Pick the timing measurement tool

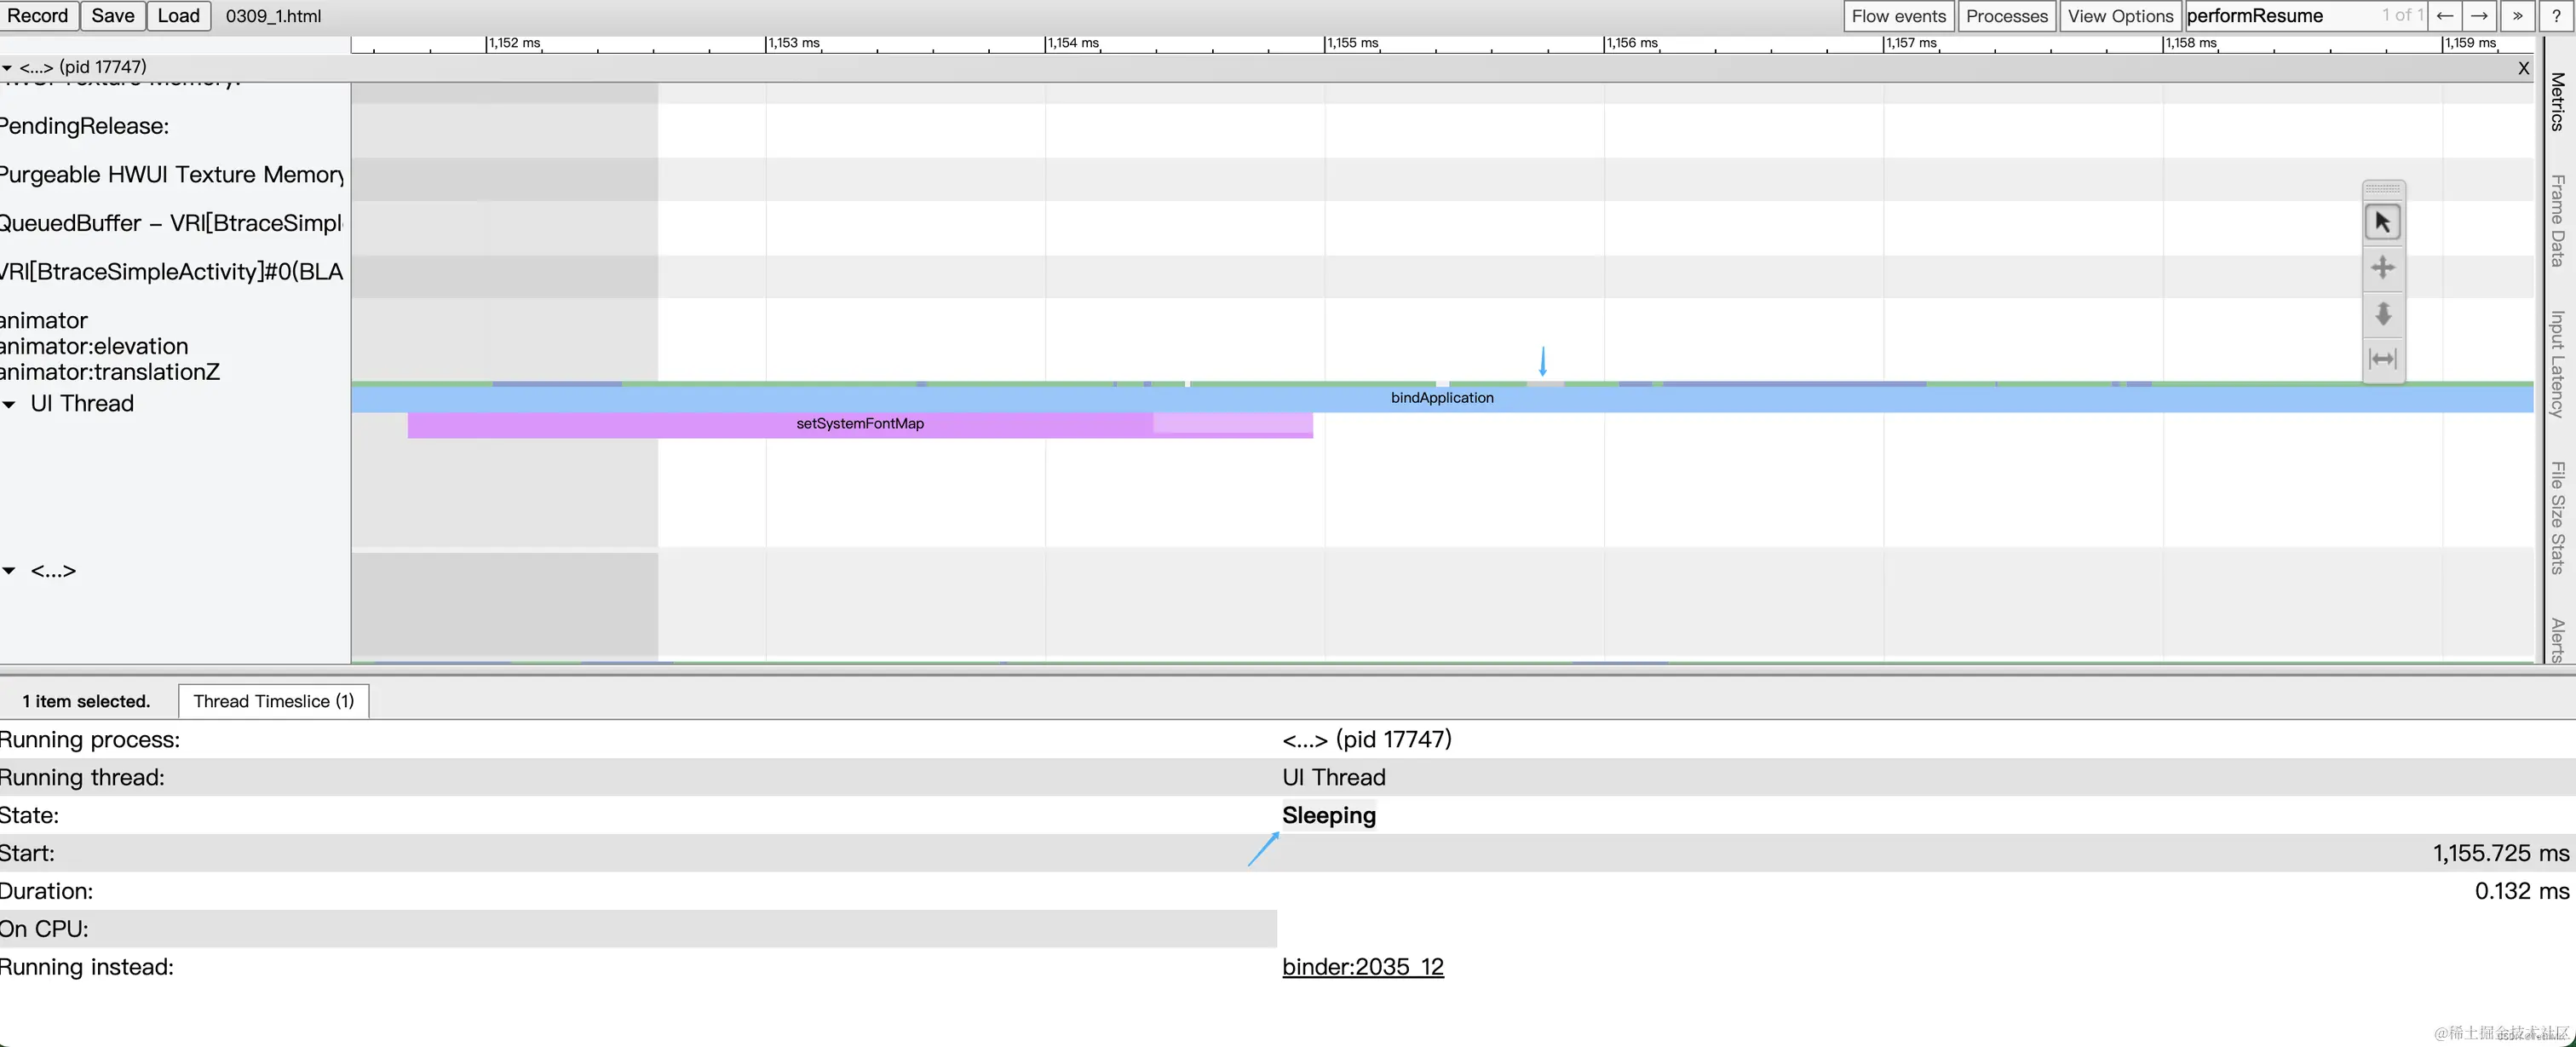coord(2382,359)
